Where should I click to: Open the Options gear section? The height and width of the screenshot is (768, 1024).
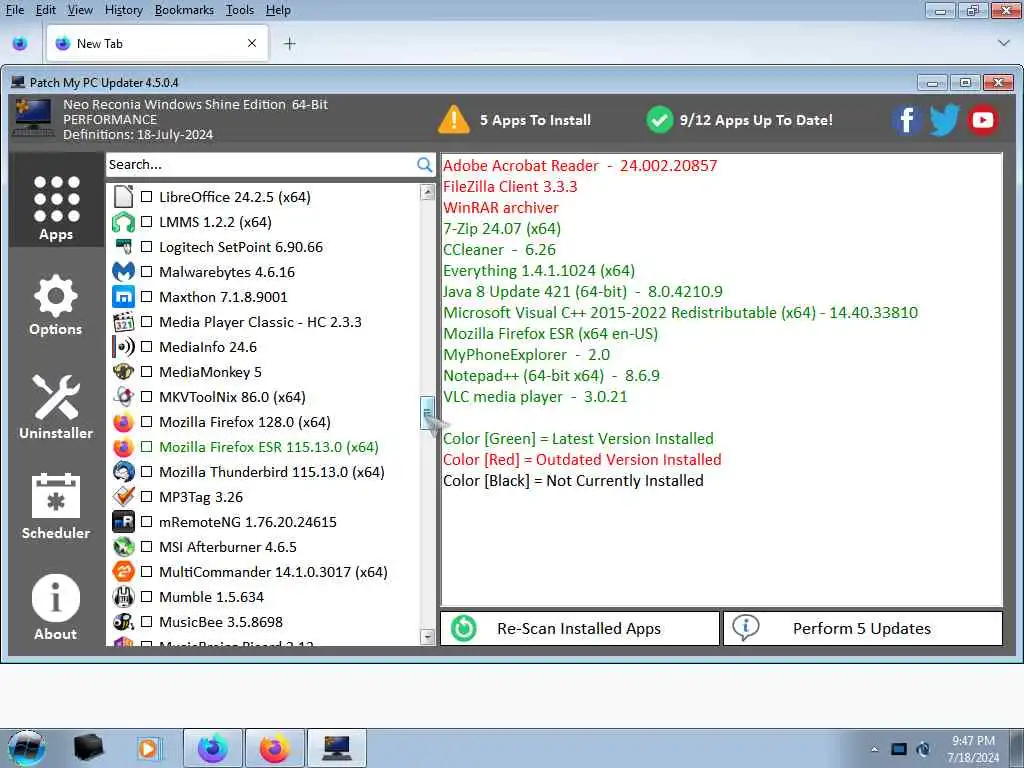(x=56, y=306)
